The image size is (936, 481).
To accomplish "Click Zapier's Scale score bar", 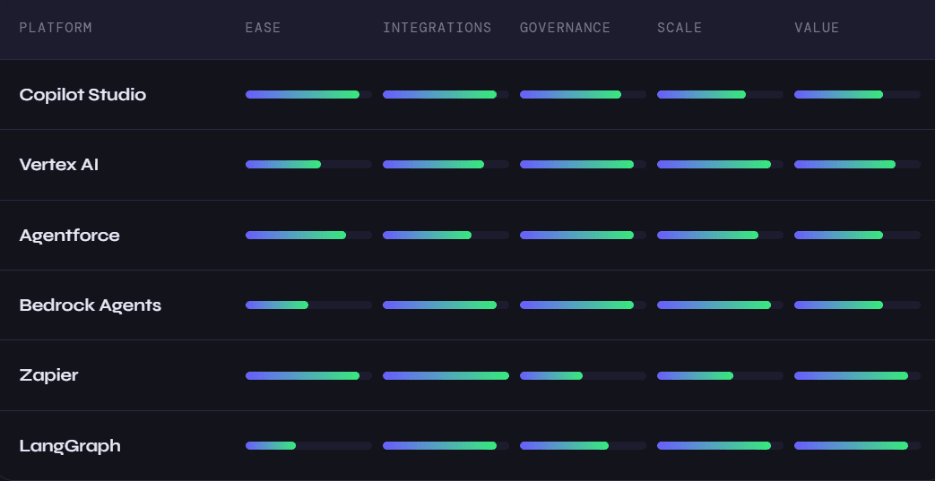I will coord(721,376).
